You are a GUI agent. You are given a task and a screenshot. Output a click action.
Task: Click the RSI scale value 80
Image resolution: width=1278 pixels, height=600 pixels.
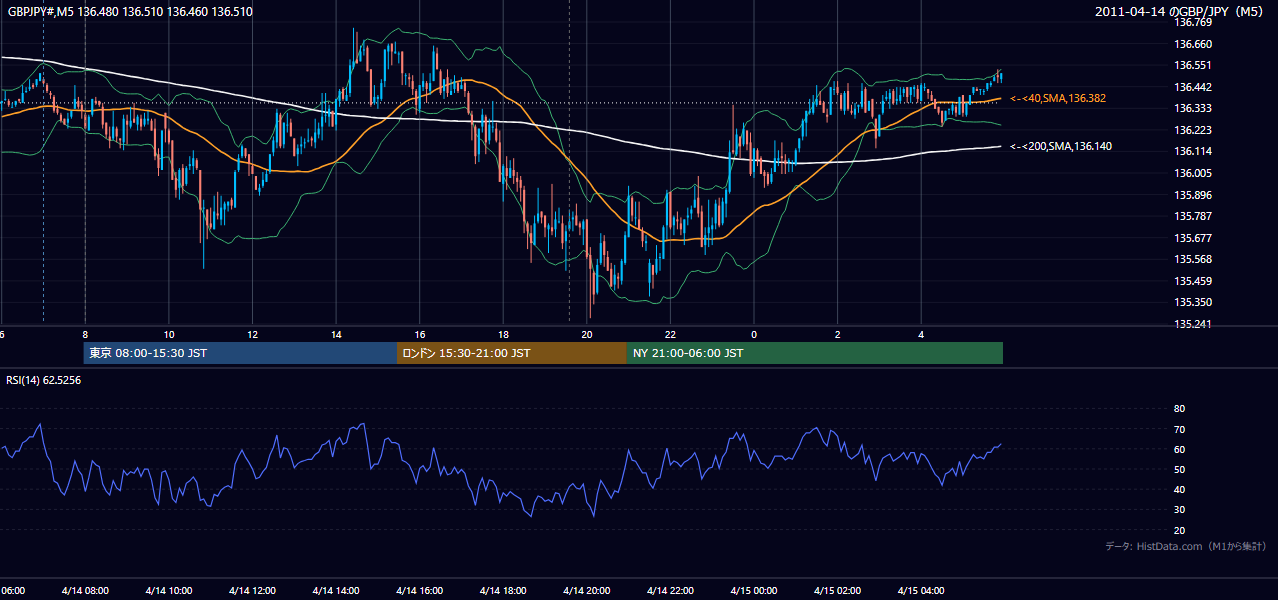1179,409
